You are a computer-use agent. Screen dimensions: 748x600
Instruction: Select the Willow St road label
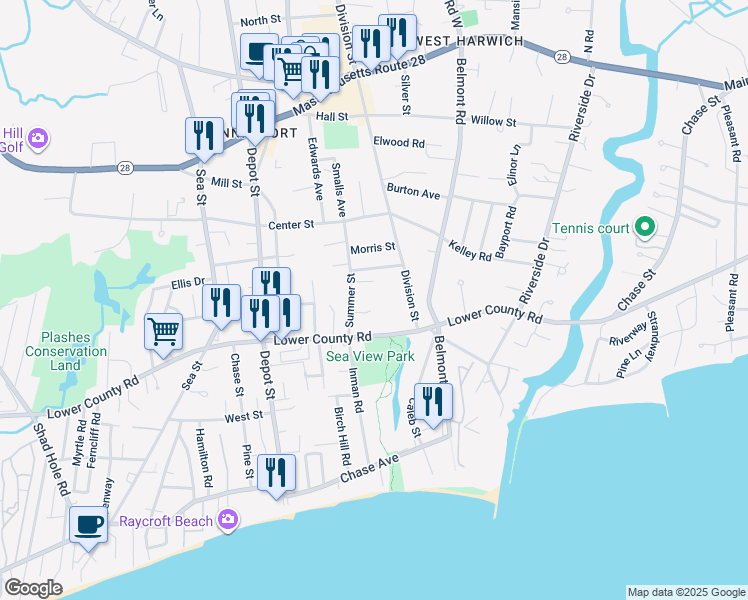[x=493, y=121]
